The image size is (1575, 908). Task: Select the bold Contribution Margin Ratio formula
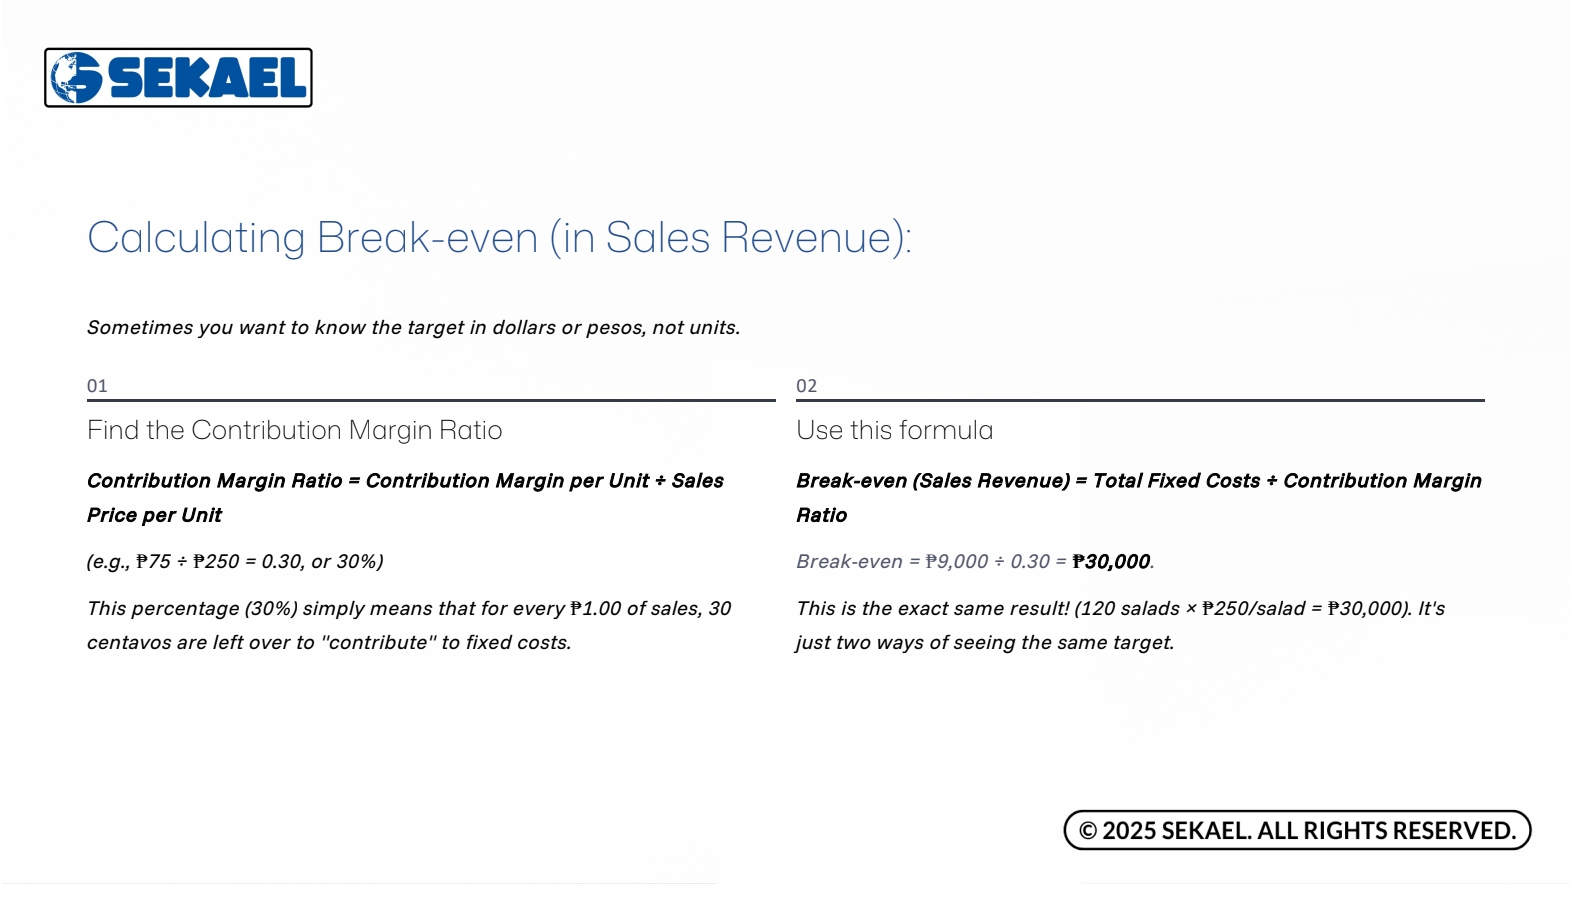pos(405,497)
